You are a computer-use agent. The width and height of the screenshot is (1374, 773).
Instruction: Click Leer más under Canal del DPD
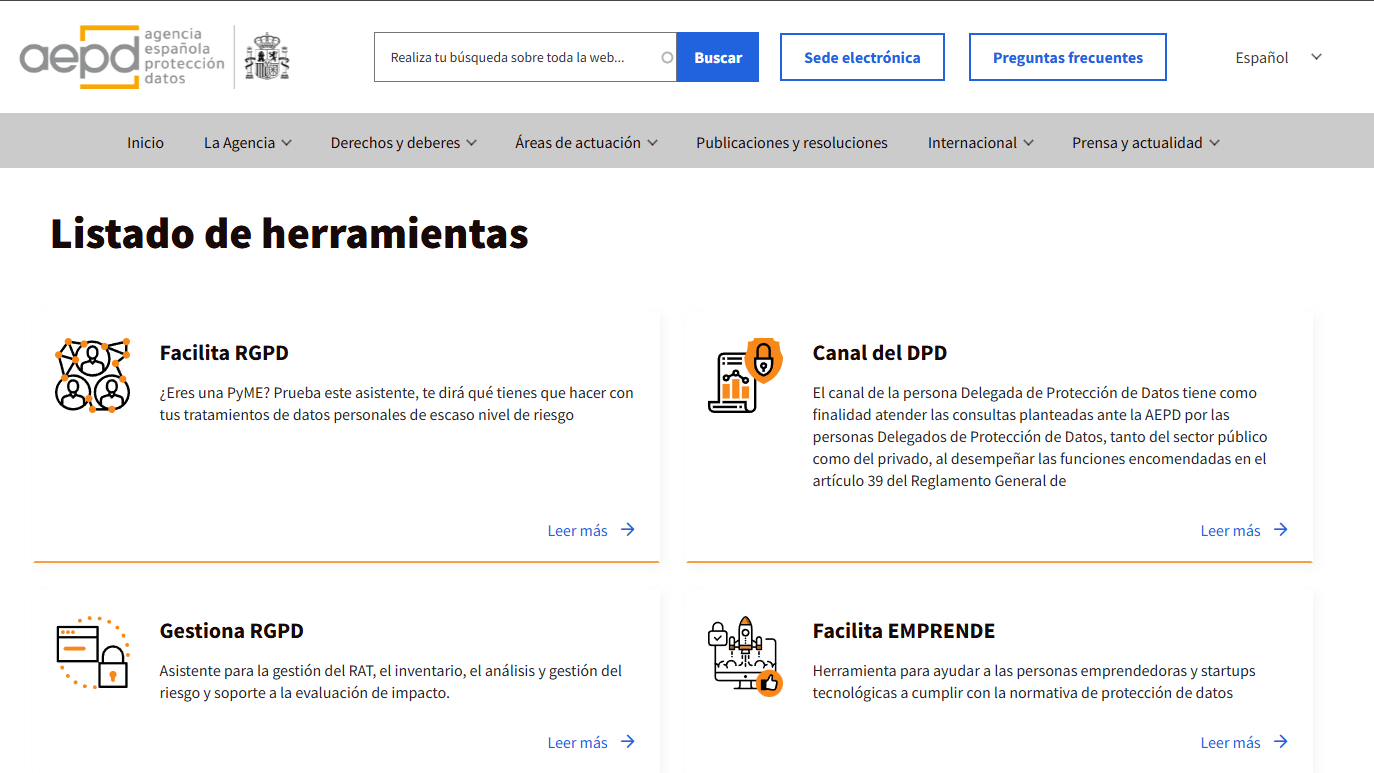click(1230, 531)
